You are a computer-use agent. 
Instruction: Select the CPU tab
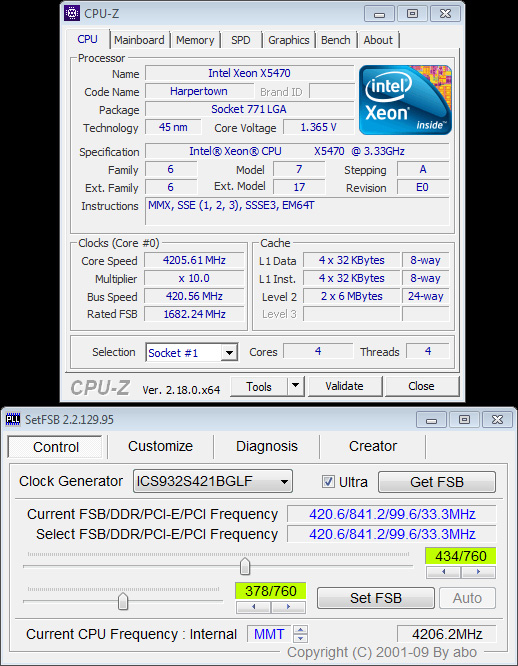point(87,39)
